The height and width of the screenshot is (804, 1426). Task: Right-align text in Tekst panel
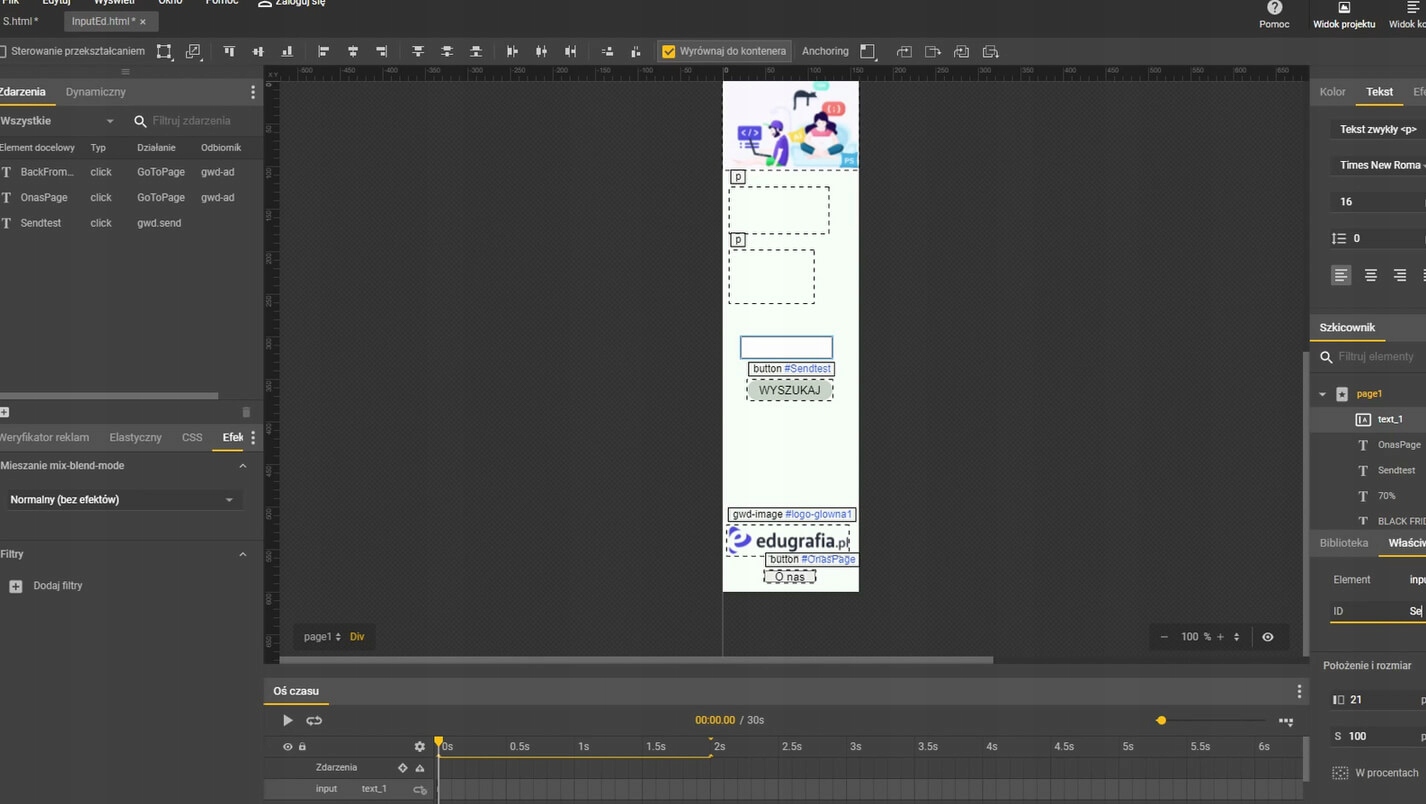click(1399, 275)
